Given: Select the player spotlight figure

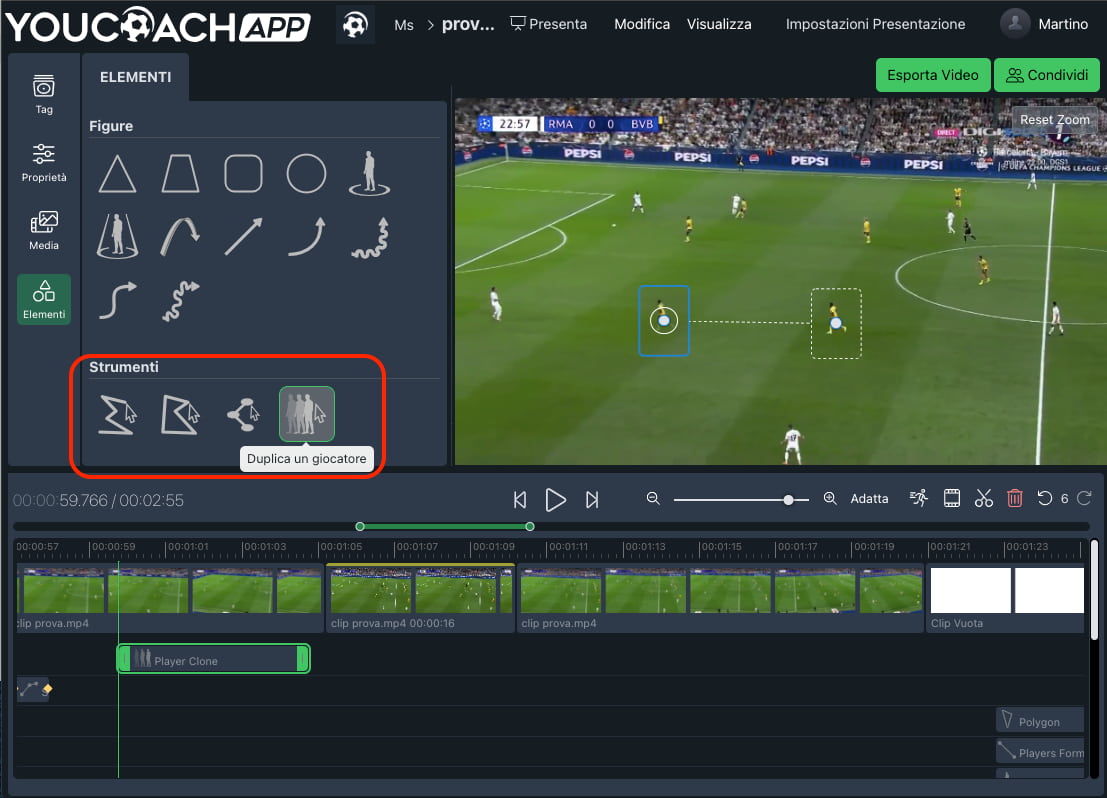Looking at the screenshot, I should 369,173.
